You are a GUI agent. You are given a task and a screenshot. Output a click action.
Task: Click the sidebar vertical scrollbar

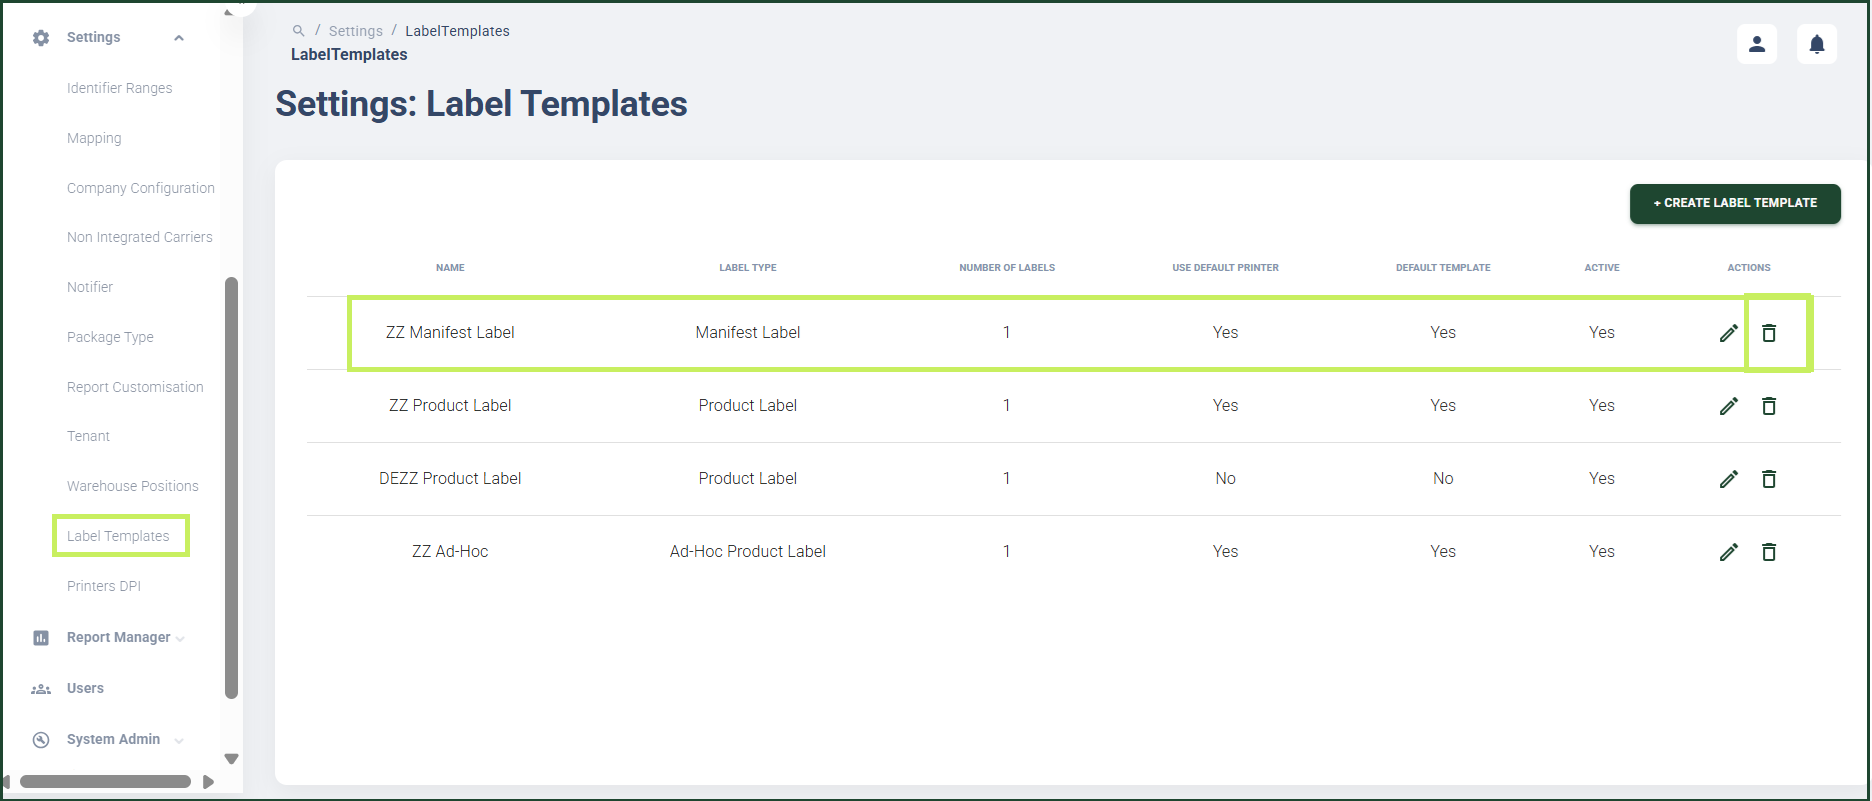click(232, 488)
